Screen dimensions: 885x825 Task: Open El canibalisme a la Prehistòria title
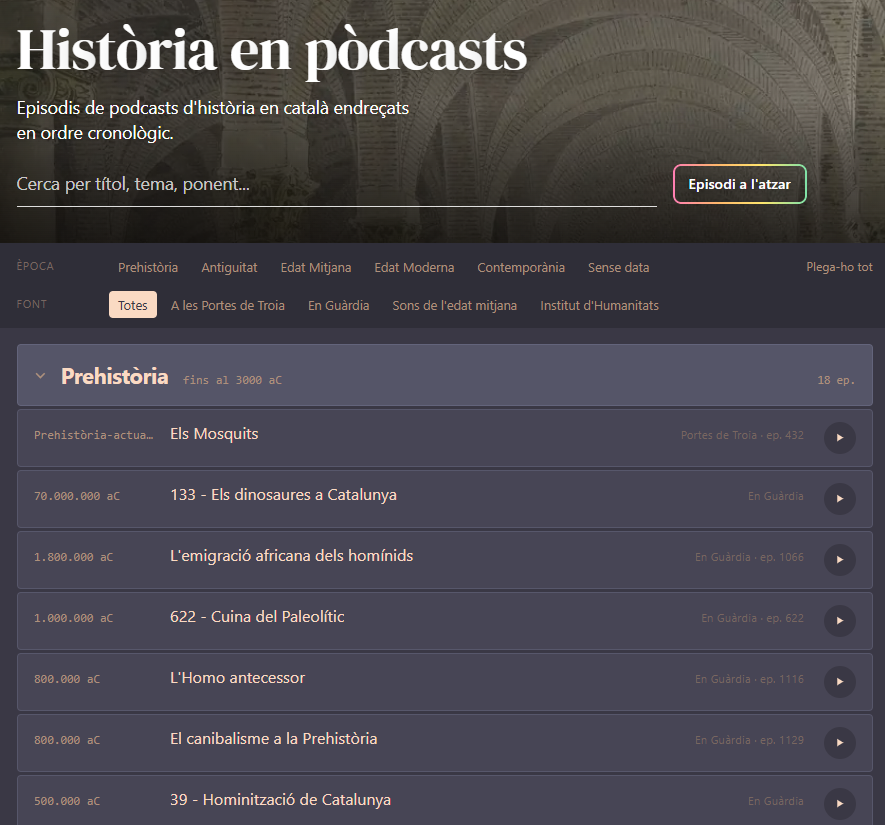click(274, 739)
